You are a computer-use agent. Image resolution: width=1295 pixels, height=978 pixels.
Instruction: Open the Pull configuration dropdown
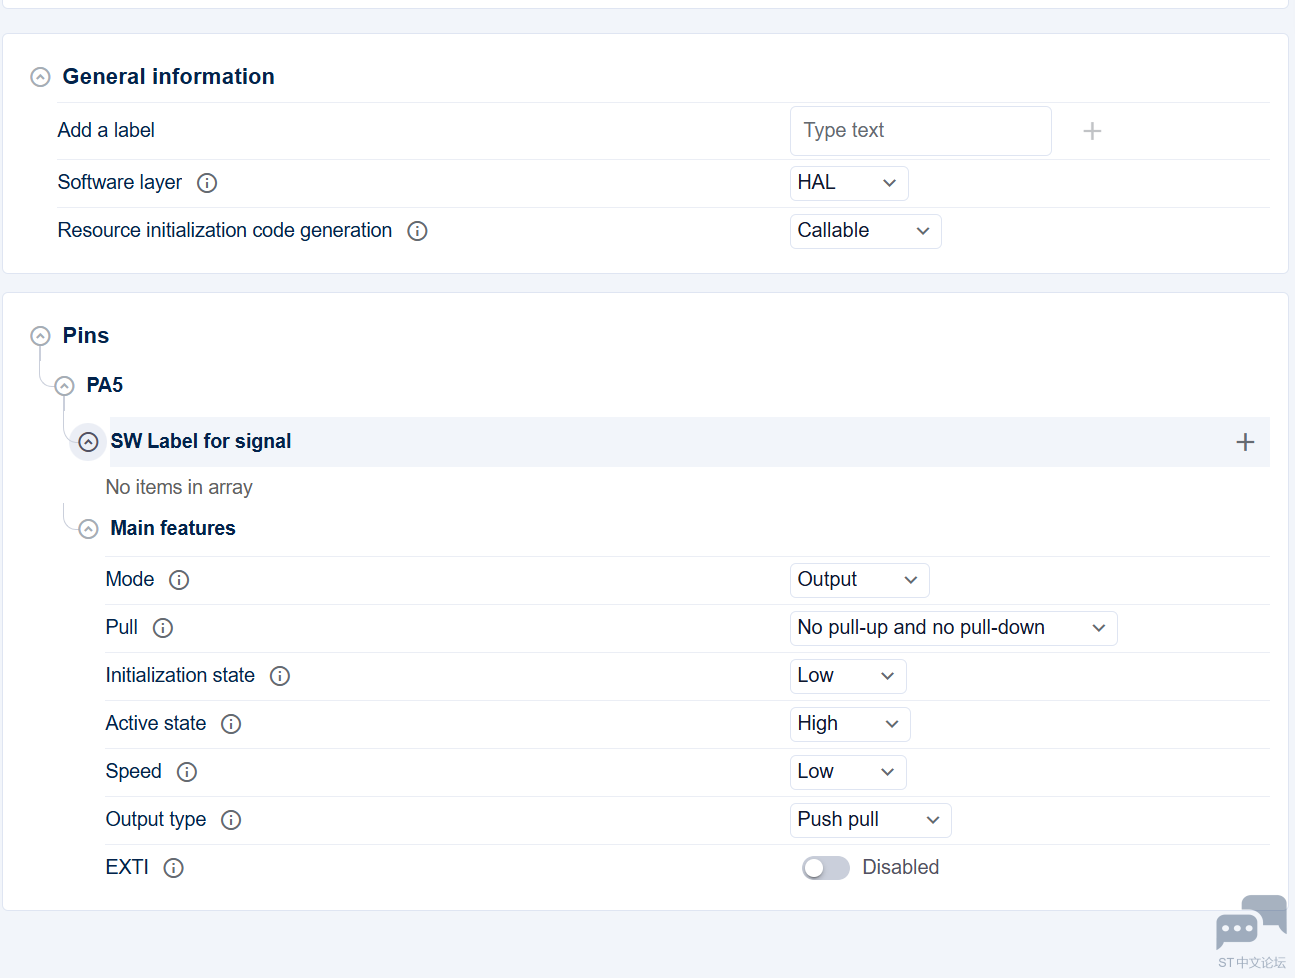953,628
